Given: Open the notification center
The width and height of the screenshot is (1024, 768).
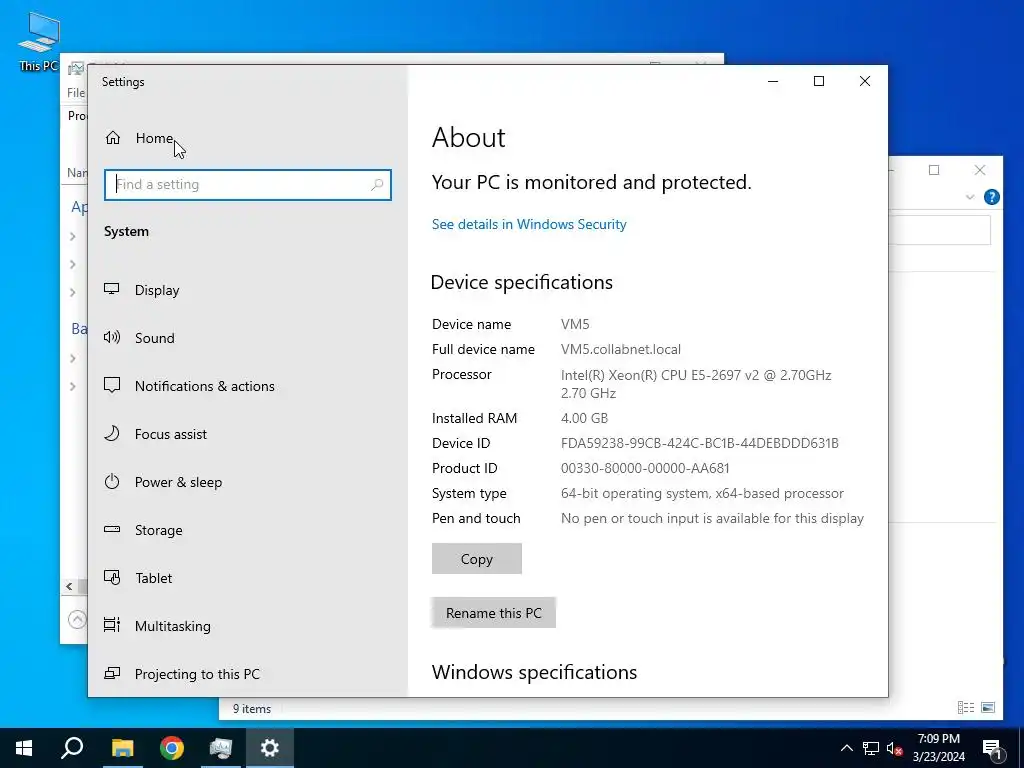Looking at the screenshot, I should tap(992, 748).
